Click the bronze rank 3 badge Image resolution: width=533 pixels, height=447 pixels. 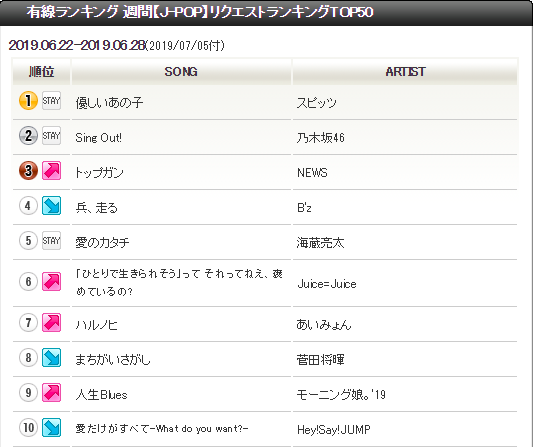click(28, 171)
